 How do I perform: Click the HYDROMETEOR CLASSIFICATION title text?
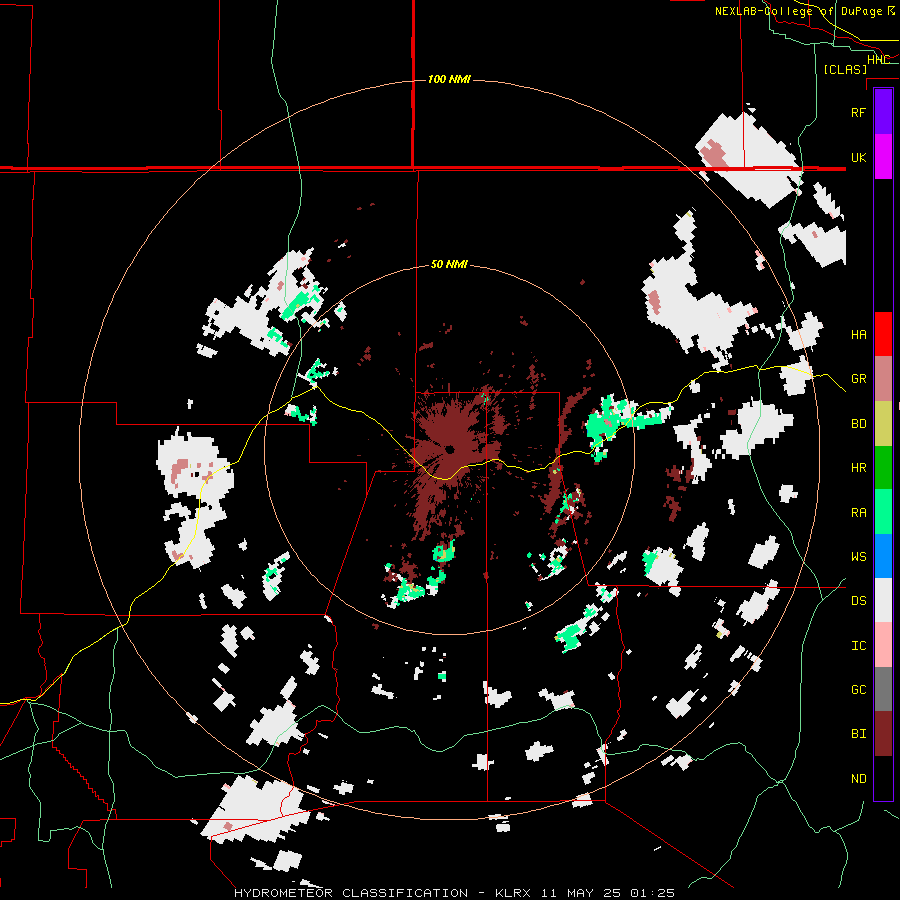[x=351, y=893]
